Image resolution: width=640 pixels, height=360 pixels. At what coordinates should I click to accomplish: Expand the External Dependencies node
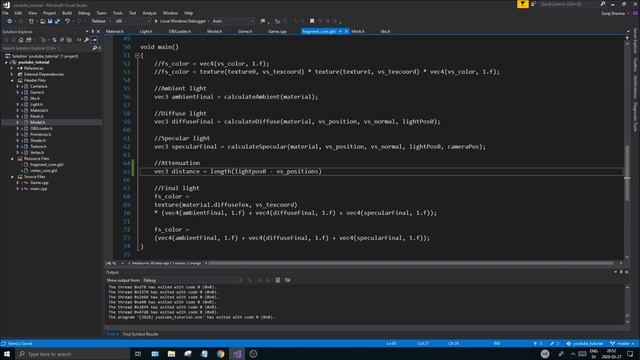click(x=12, y=74)
